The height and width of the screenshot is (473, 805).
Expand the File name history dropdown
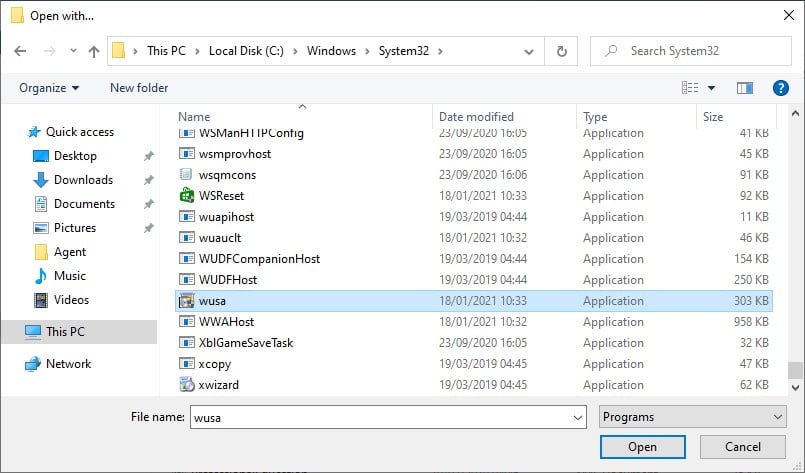(577, 417)
